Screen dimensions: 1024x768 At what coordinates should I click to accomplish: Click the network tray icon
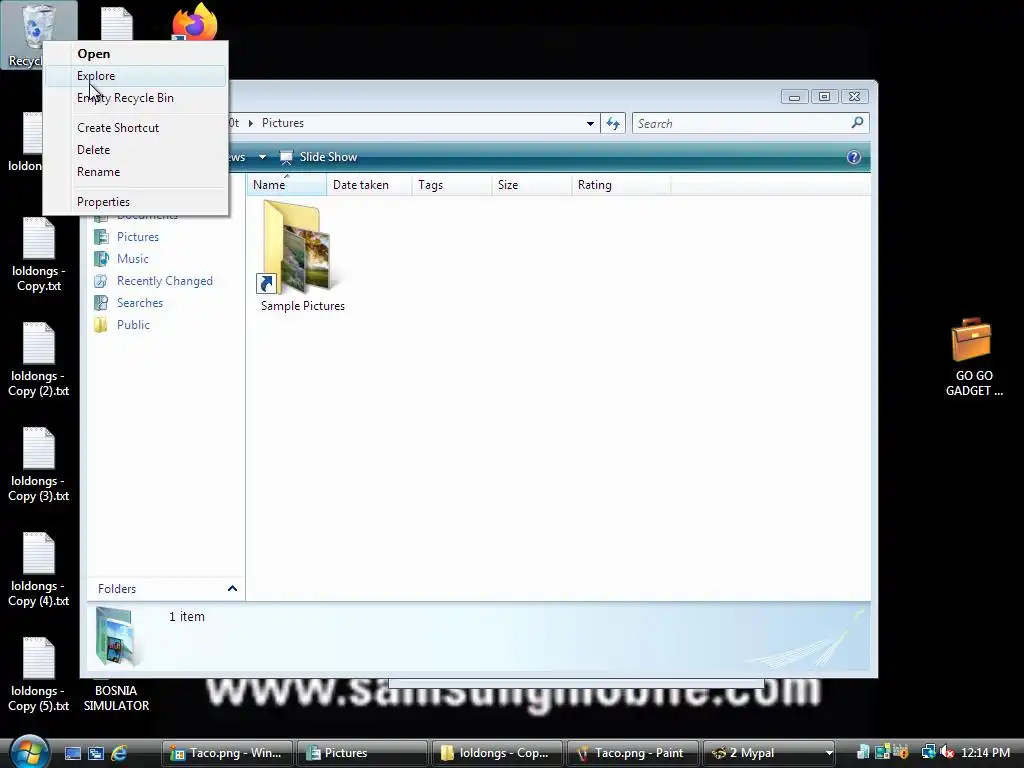[928, 752]
